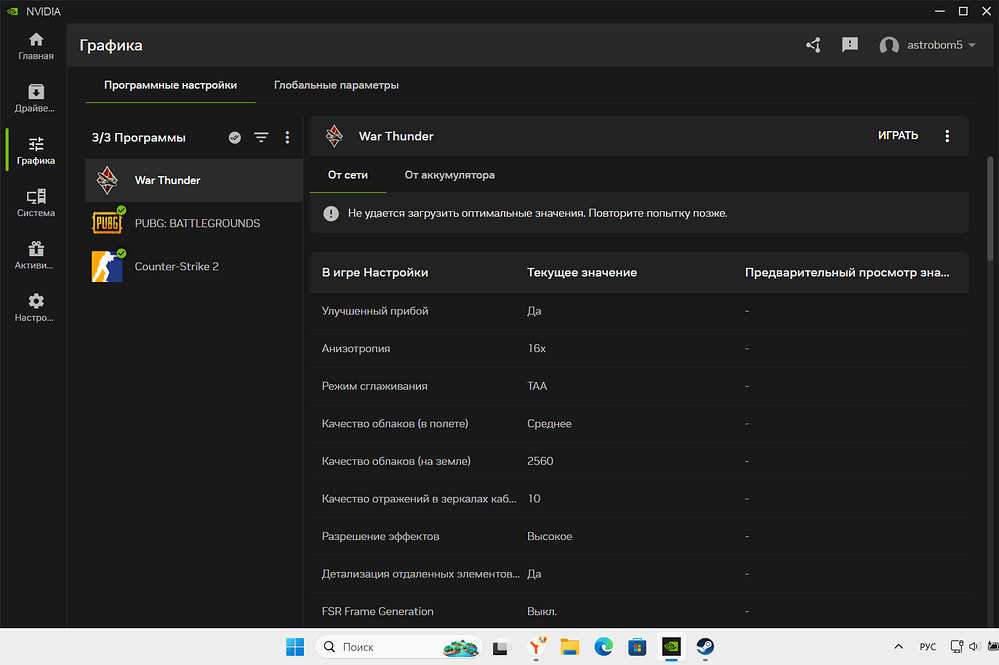Open the feedback message icon

(850, 45)
